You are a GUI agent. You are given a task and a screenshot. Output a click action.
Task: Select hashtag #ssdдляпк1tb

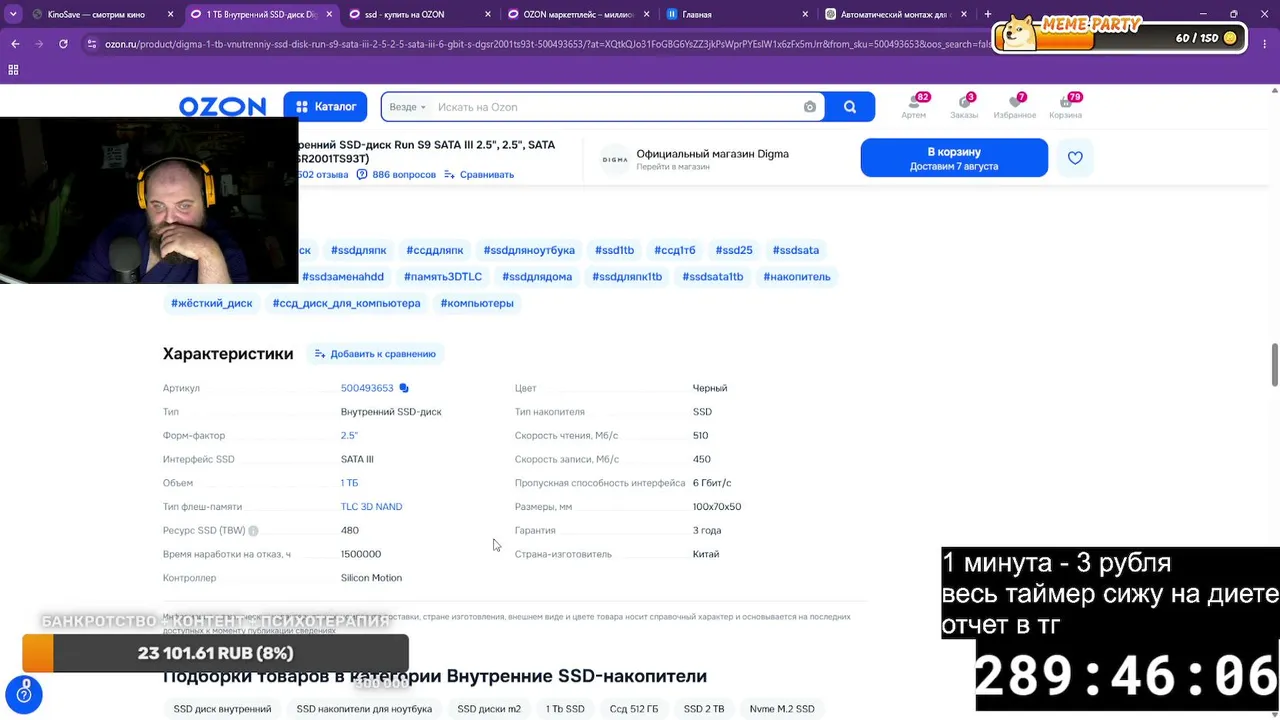tap(627, 277)
